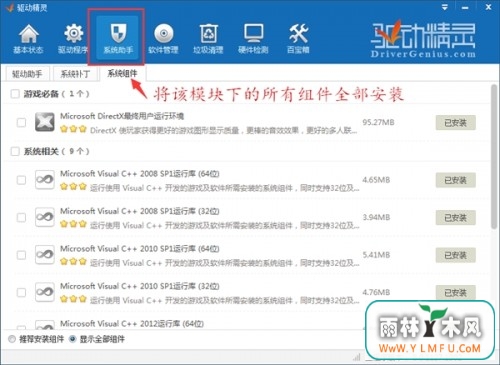Image resolution: width=500 pixels, height=365 pixels.
Task: Tick the Visual C++ 2008 SP1 (64位) checkbox
Action: point(21,180)
